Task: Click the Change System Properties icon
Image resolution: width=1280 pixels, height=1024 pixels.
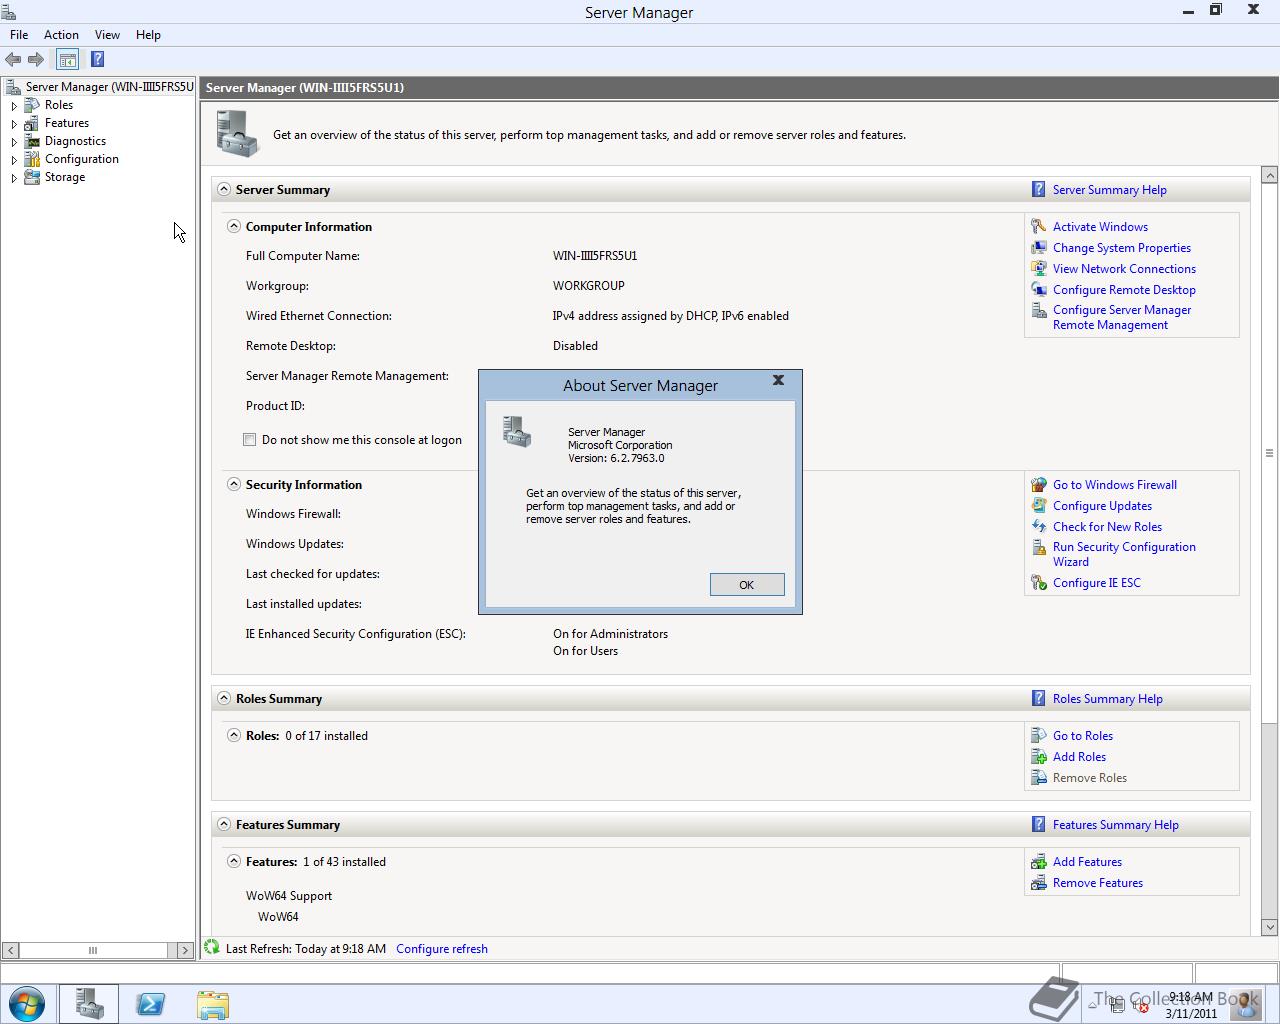Action: point(1039,248)
